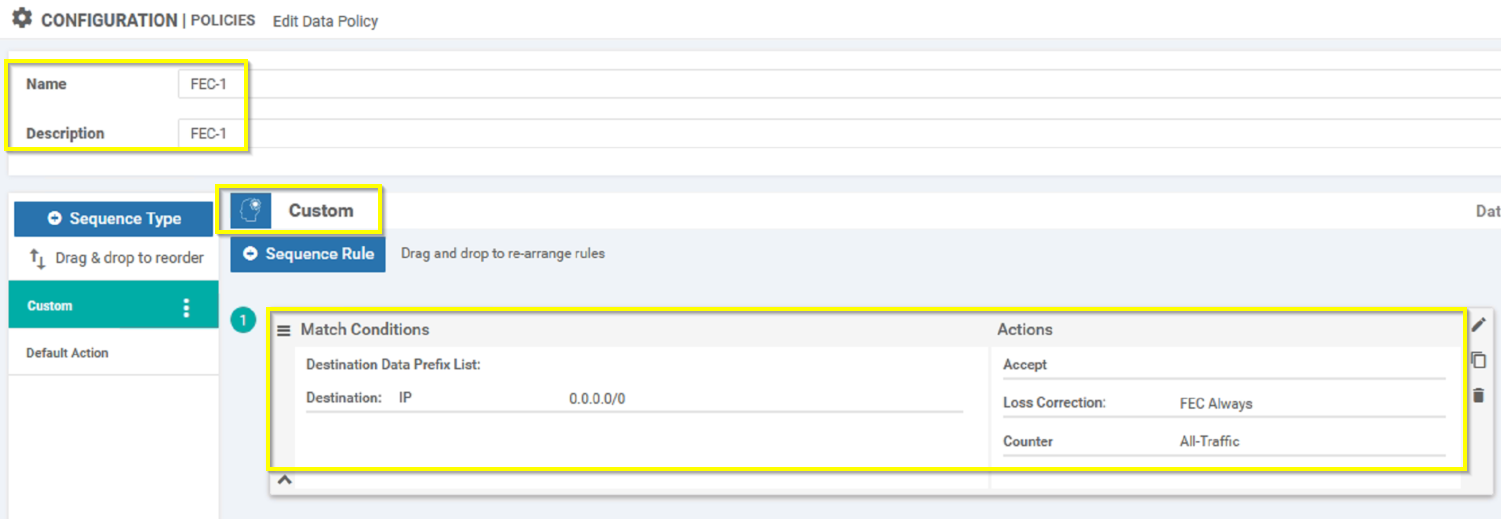Edit rule 1 with pencil icon
This screenshot has height=519, width=1501.
(1478, 324)
